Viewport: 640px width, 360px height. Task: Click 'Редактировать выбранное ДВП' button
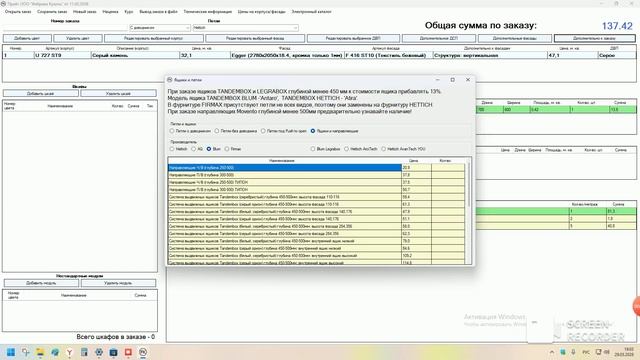click(x=353, y=38)
